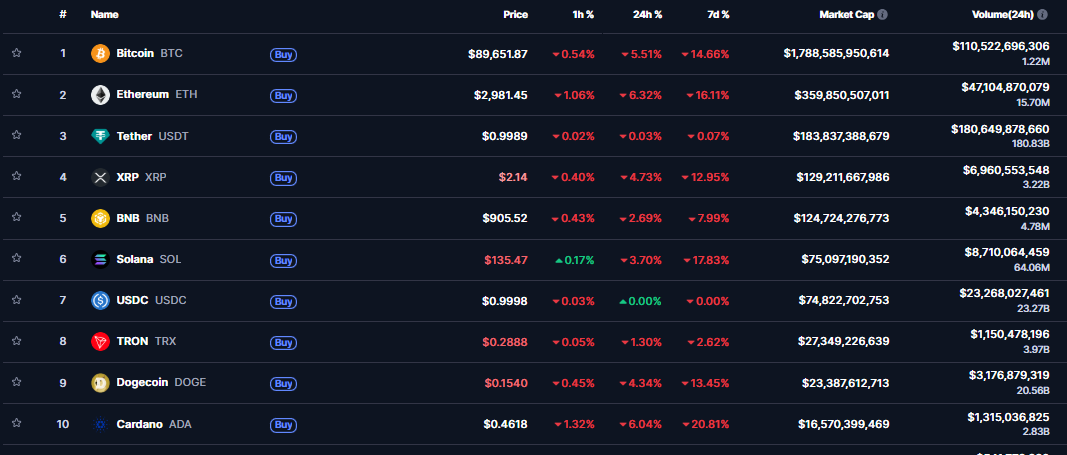Viewport: 1067px width, 455px height.
Task: Open the USDC coin name link
Action: 134,300
